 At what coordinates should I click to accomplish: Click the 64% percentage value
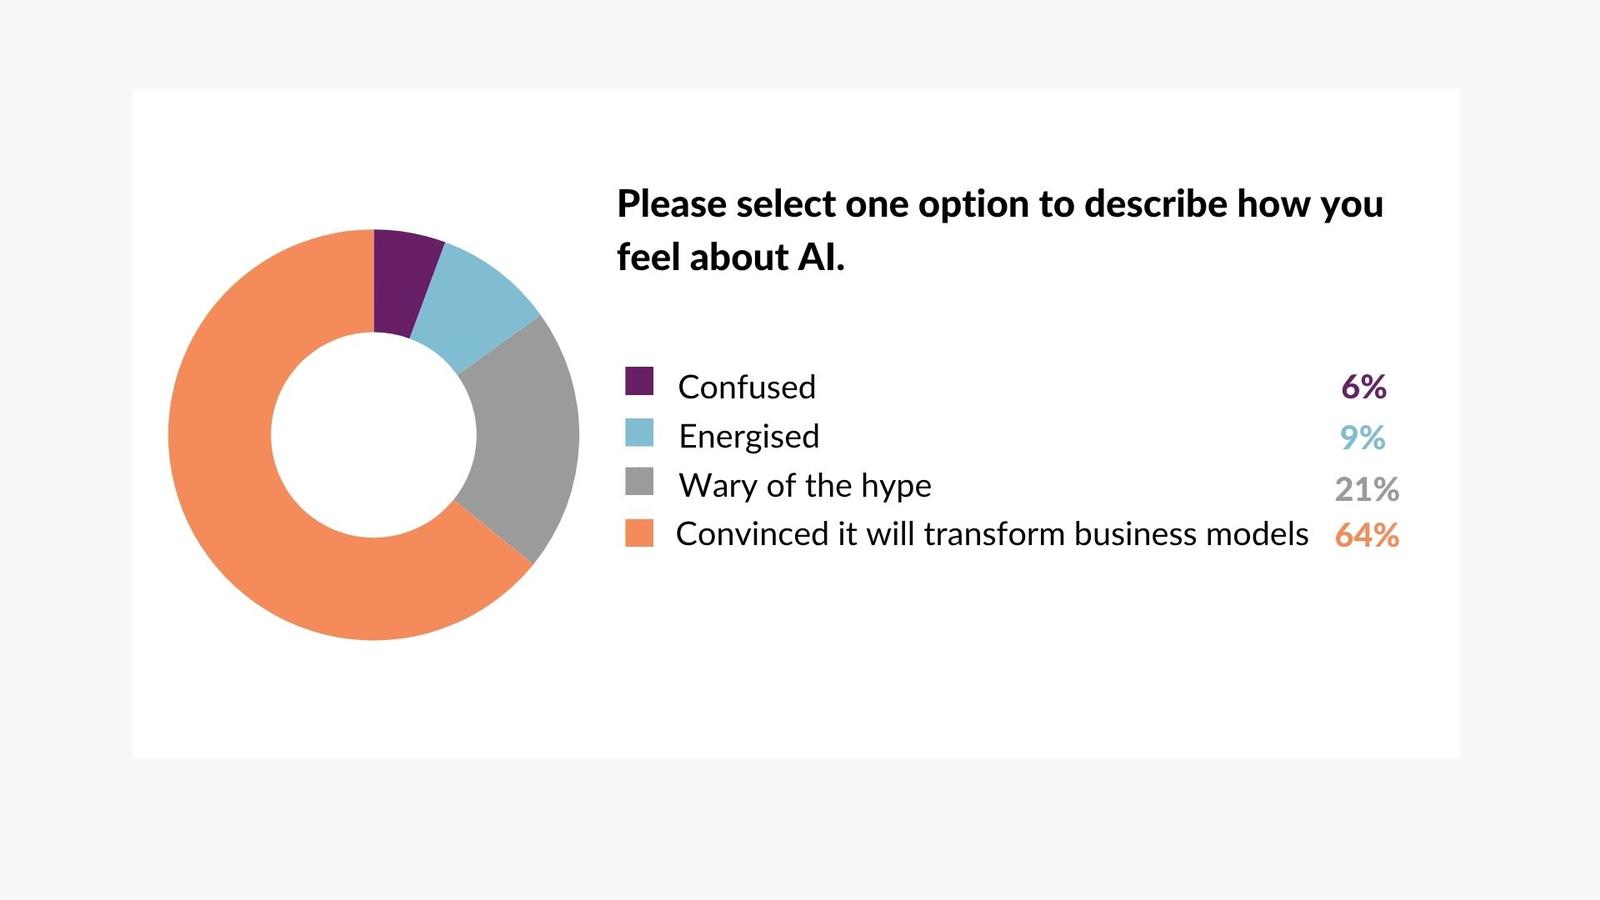[x=1367, y=536]
